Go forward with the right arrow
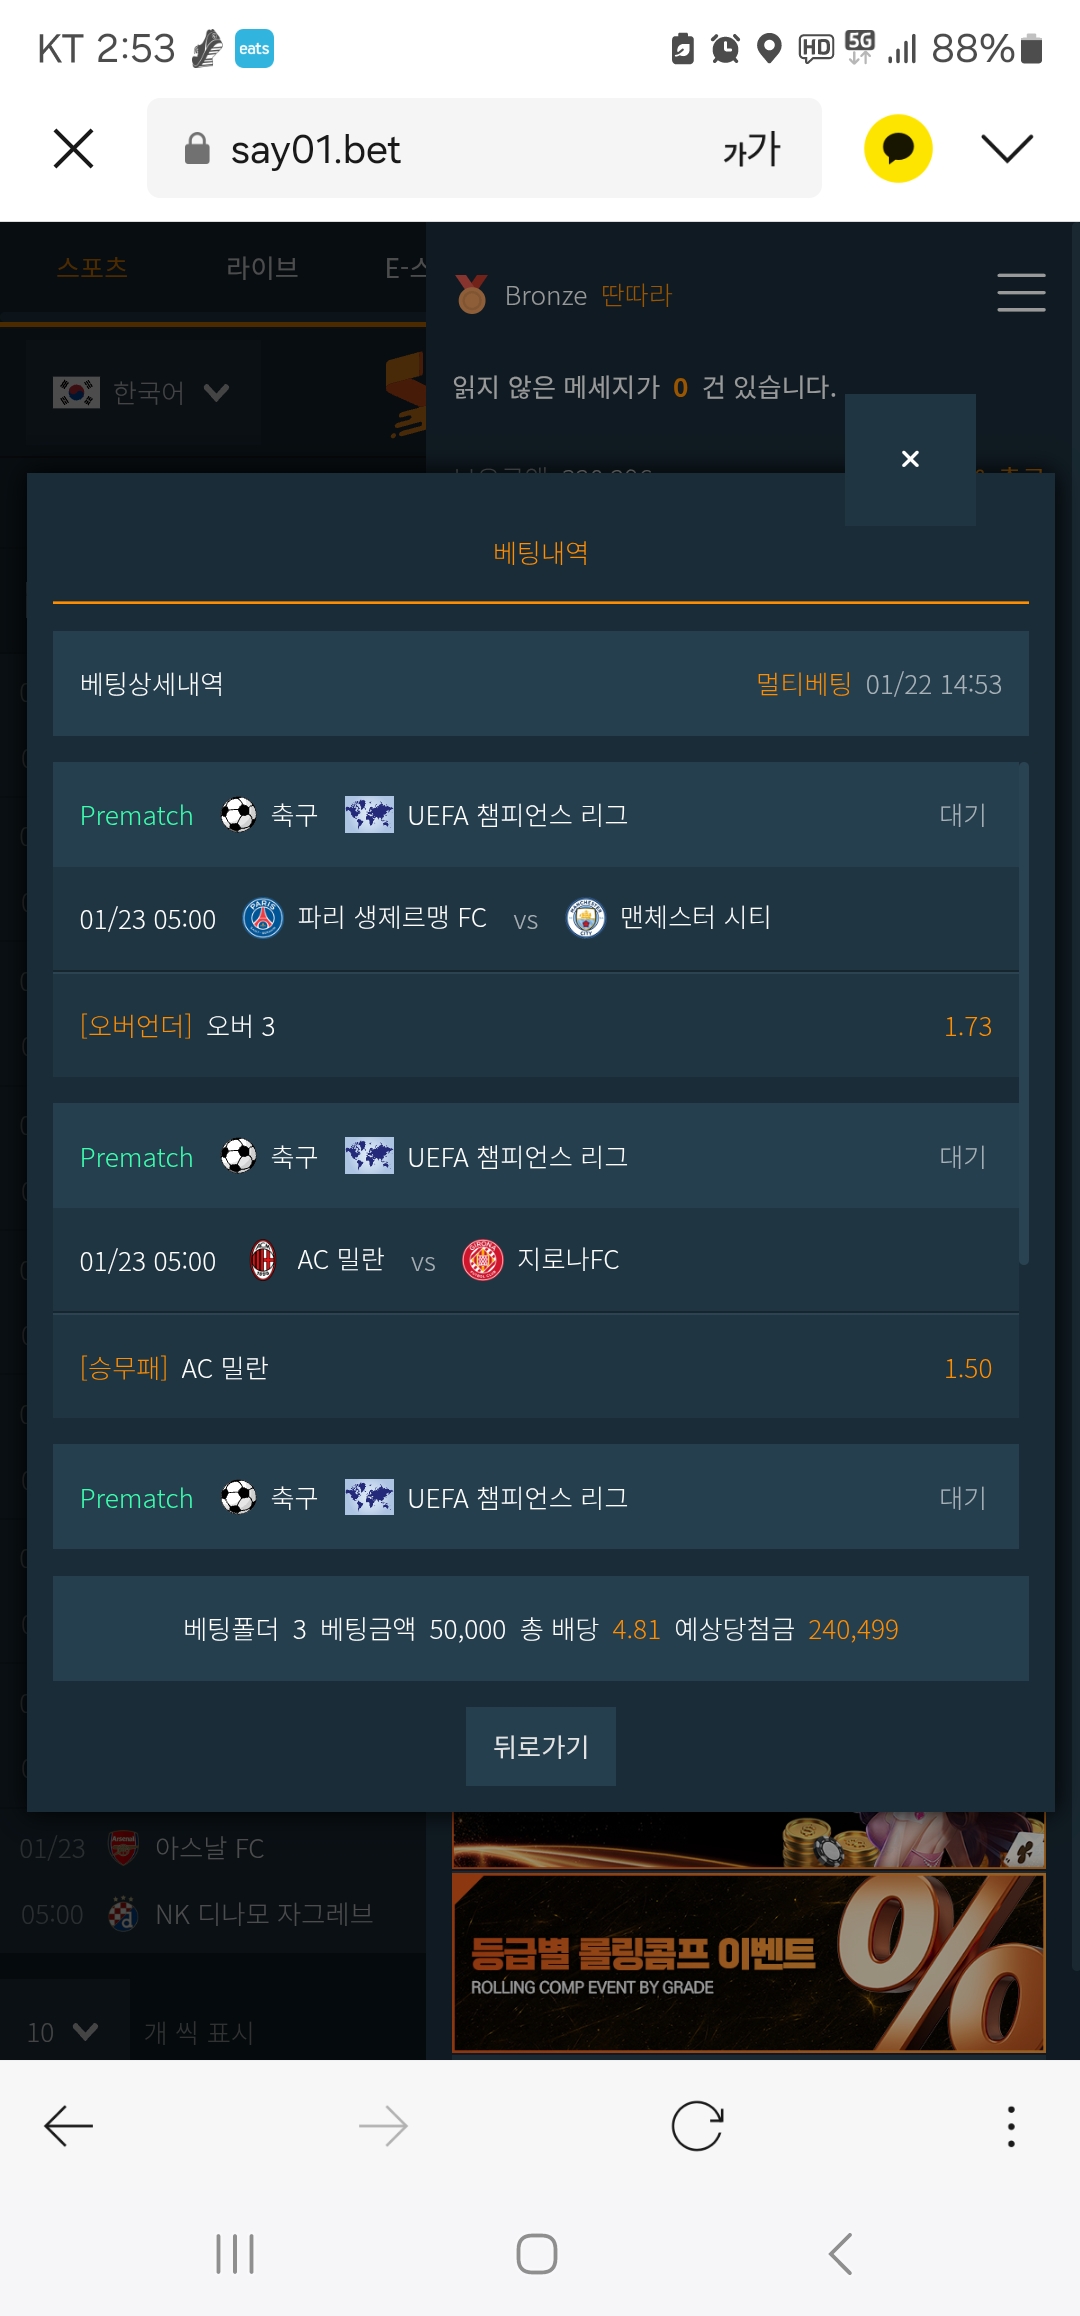Screen dimensions: 1080x2316 pyautogui.click(x=383, y=2126)
